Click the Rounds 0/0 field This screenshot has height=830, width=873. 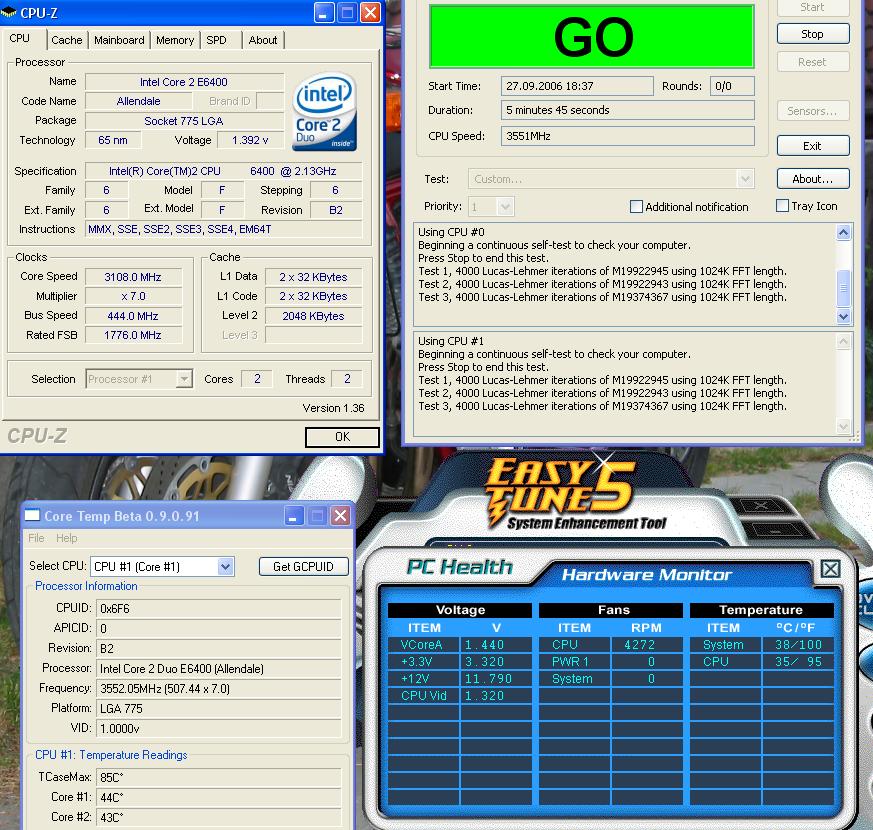(x=732, y=86)
